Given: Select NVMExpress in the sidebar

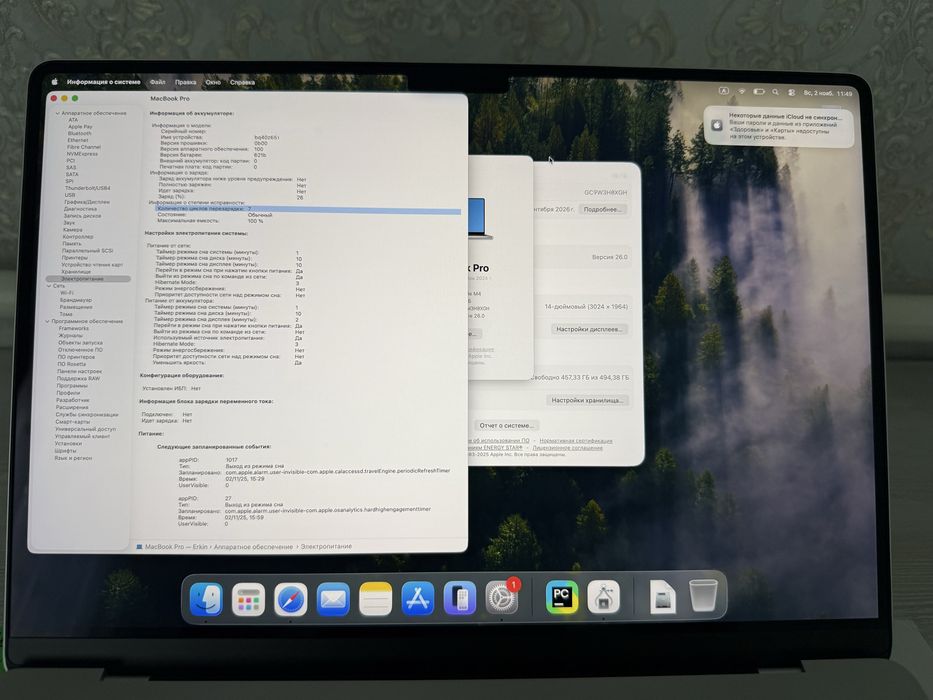Looking at the screenshot, I should point(82,154).
